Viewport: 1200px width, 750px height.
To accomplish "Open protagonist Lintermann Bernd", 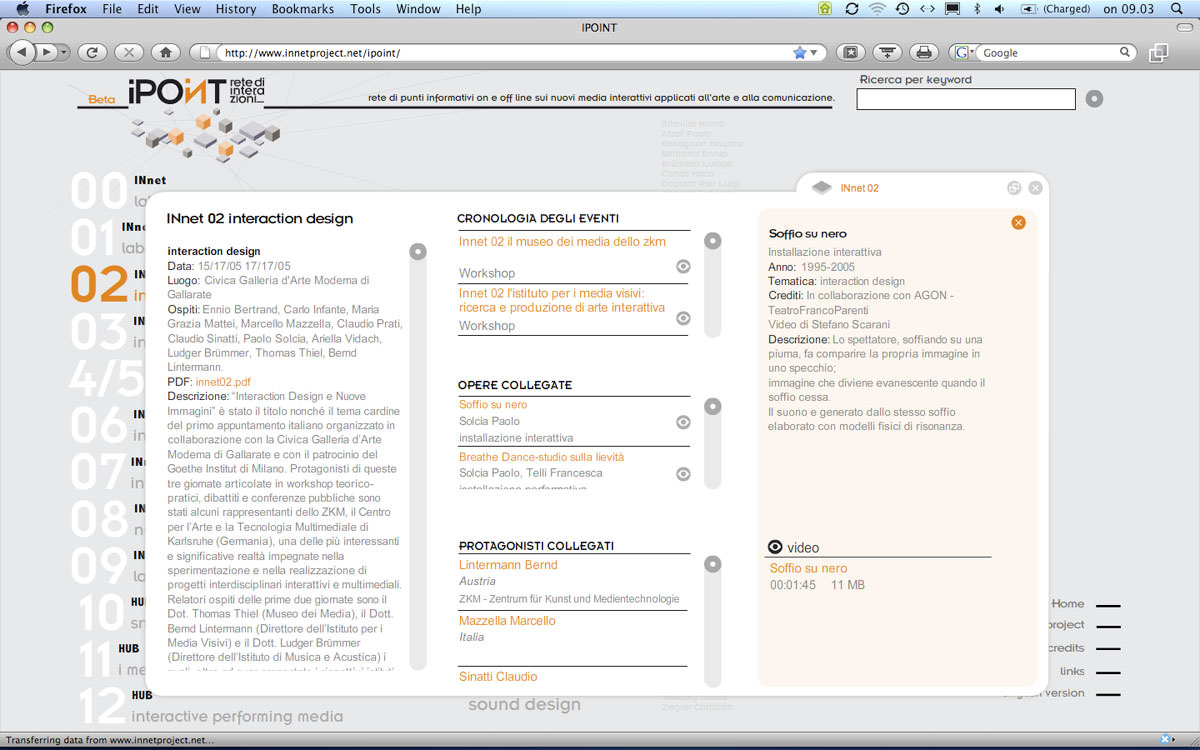I will [x=508, y=565].
